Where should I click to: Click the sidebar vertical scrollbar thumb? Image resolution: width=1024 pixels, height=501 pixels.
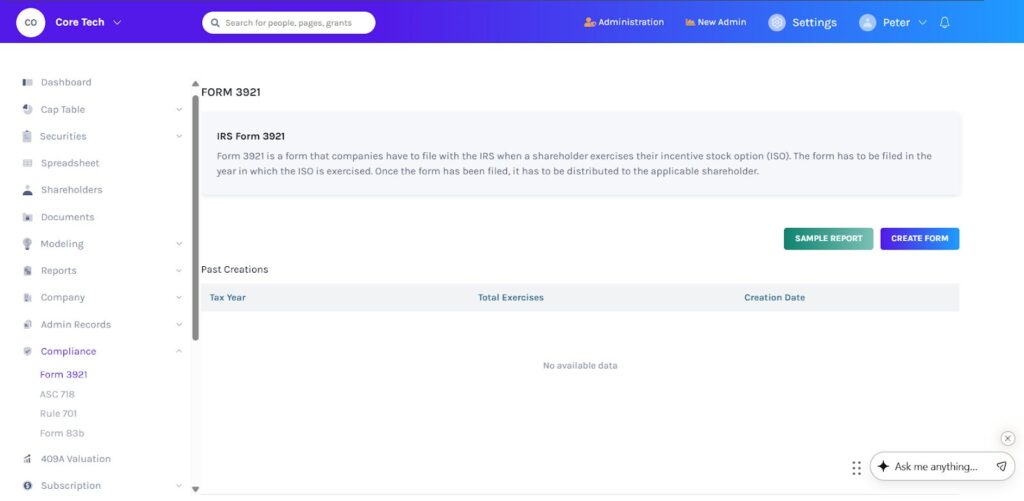195,218
